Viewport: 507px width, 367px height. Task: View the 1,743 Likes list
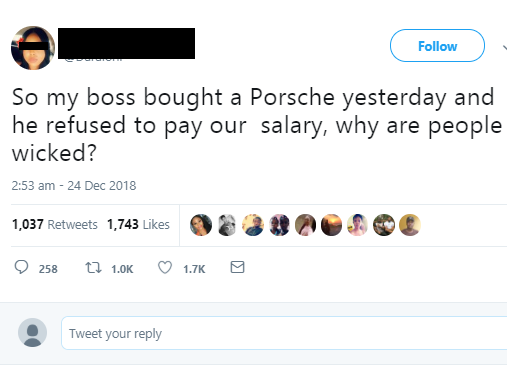pos(138,224)
